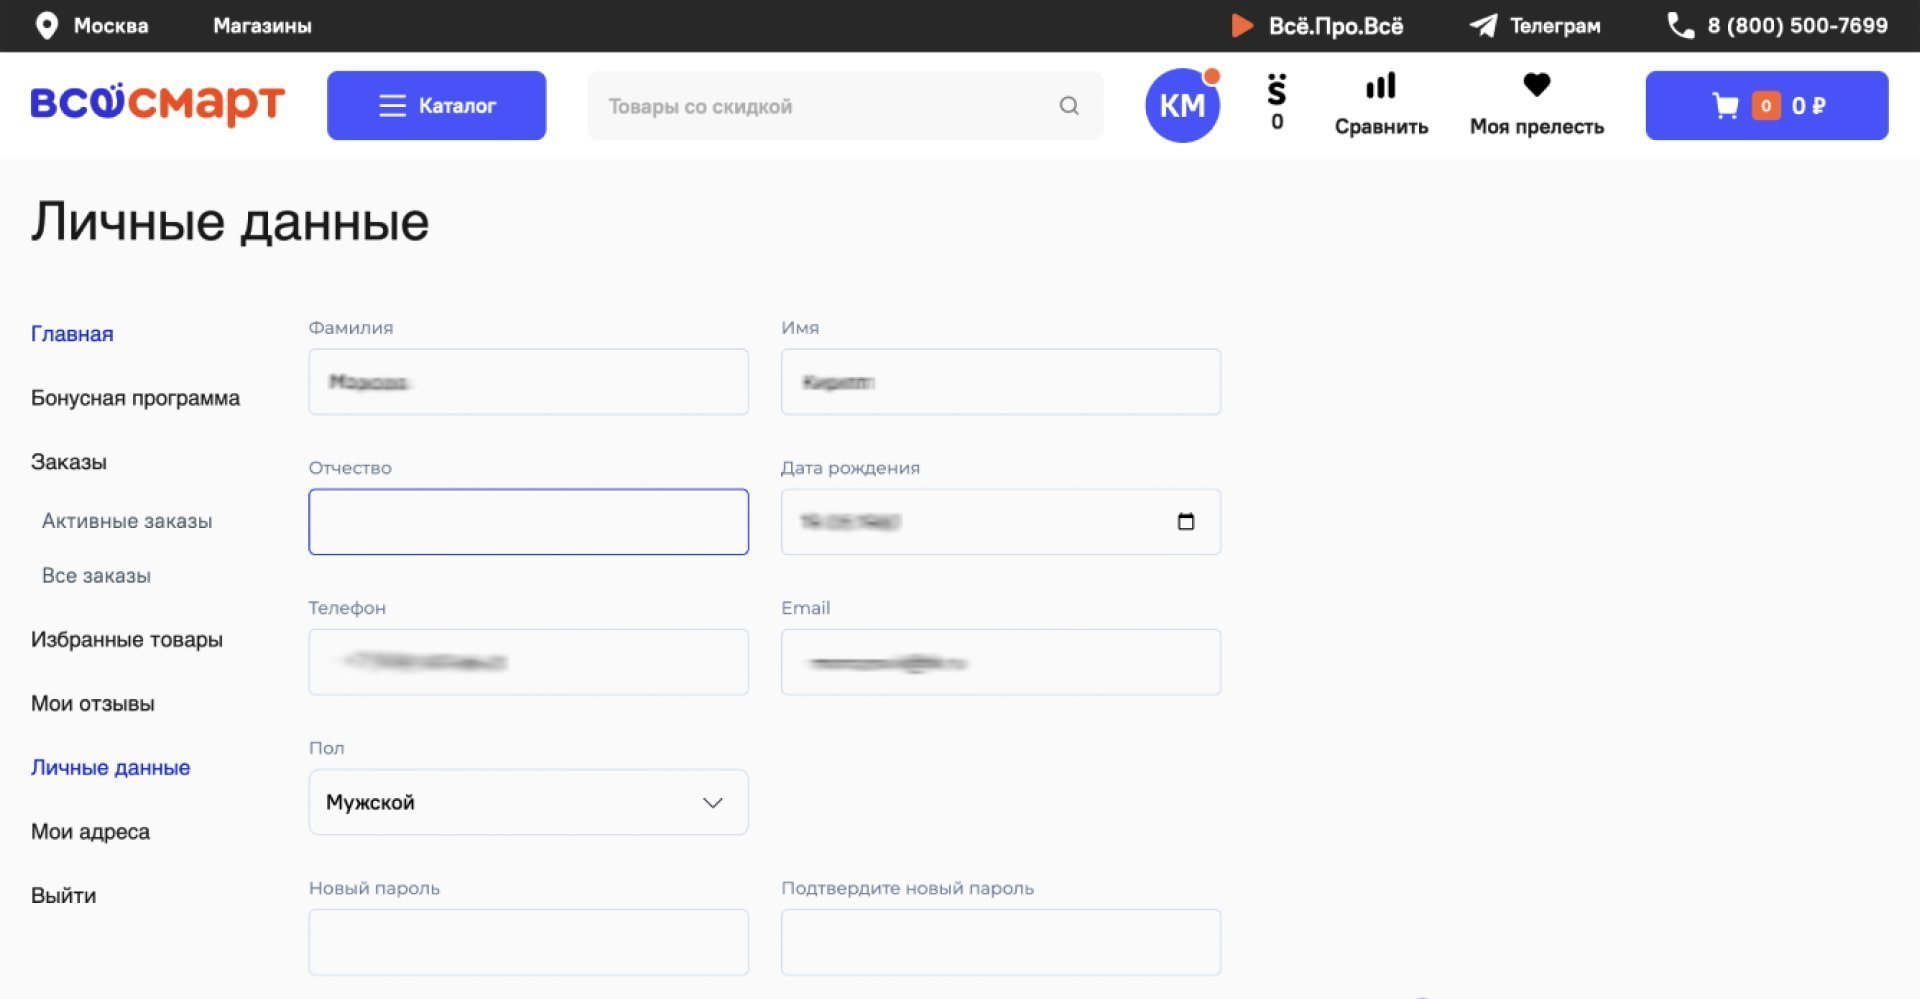1920x999 pixels.
Task: Open the shopping cart button
Action: [1766, 106]
